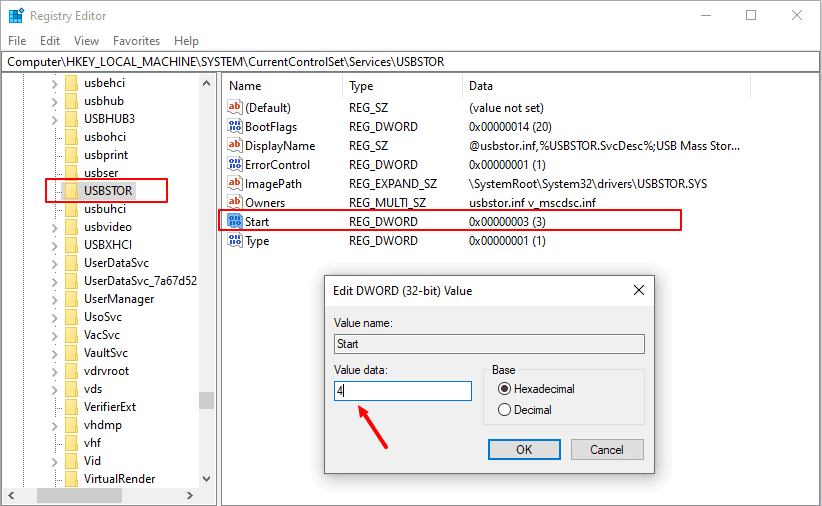Screen dimensions: 822x506
Task: Expand the usbvideo tree node
Action: (x=55, y=227)
